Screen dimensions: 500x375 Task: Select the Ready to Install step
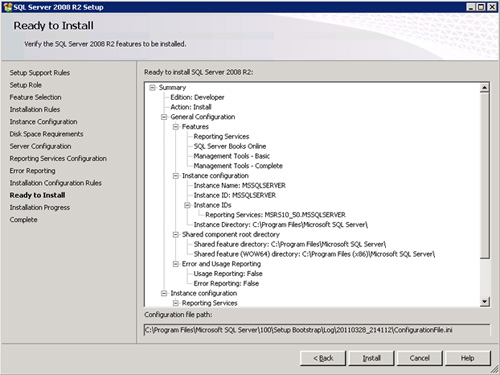pos(37,195)
